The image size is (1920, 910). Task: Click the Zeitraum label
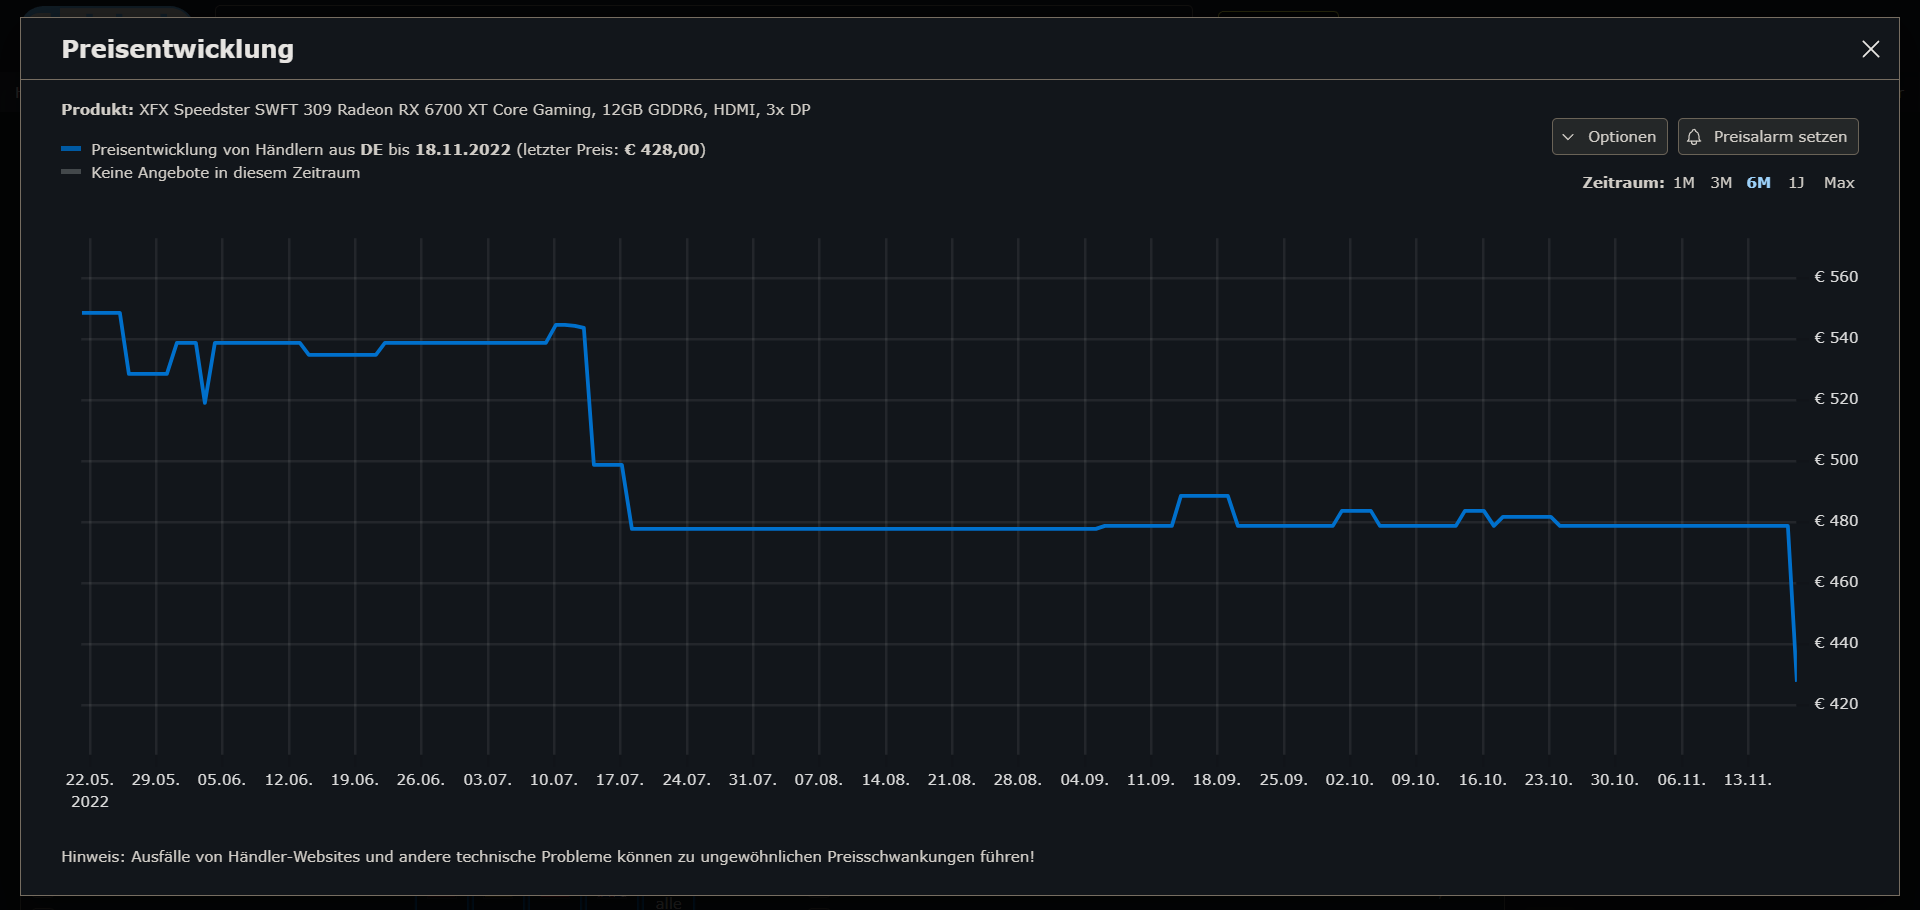1623,183
